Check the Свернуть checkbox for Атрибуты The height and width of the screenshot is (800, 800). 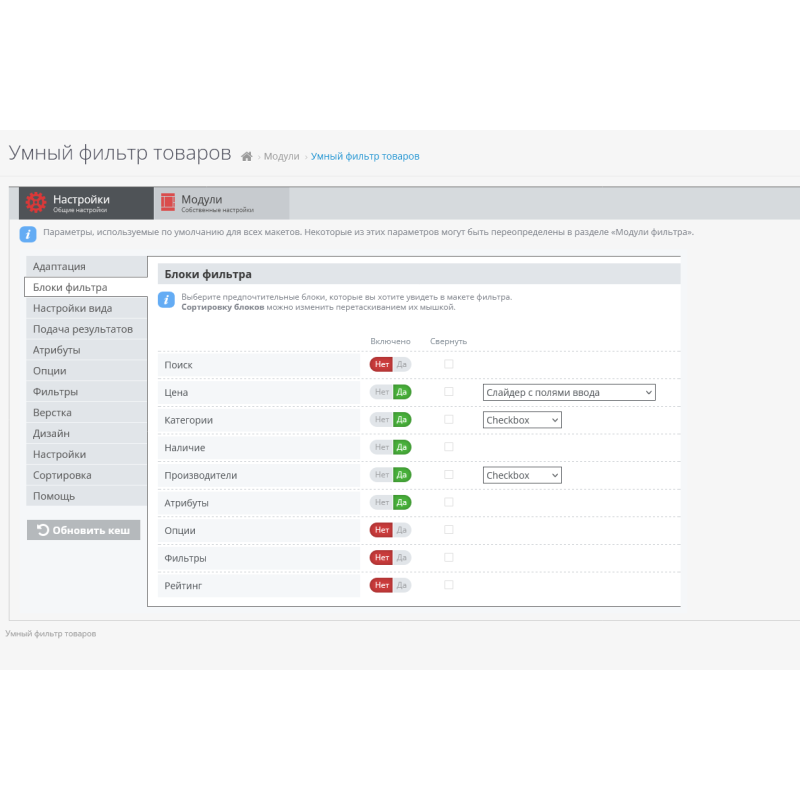448,502
